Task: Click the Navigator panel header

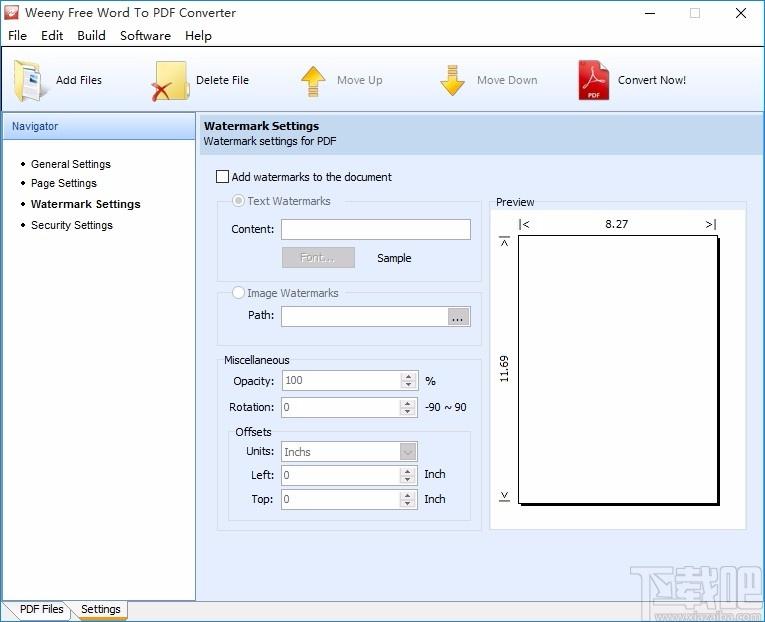Action: pos(99,126)
